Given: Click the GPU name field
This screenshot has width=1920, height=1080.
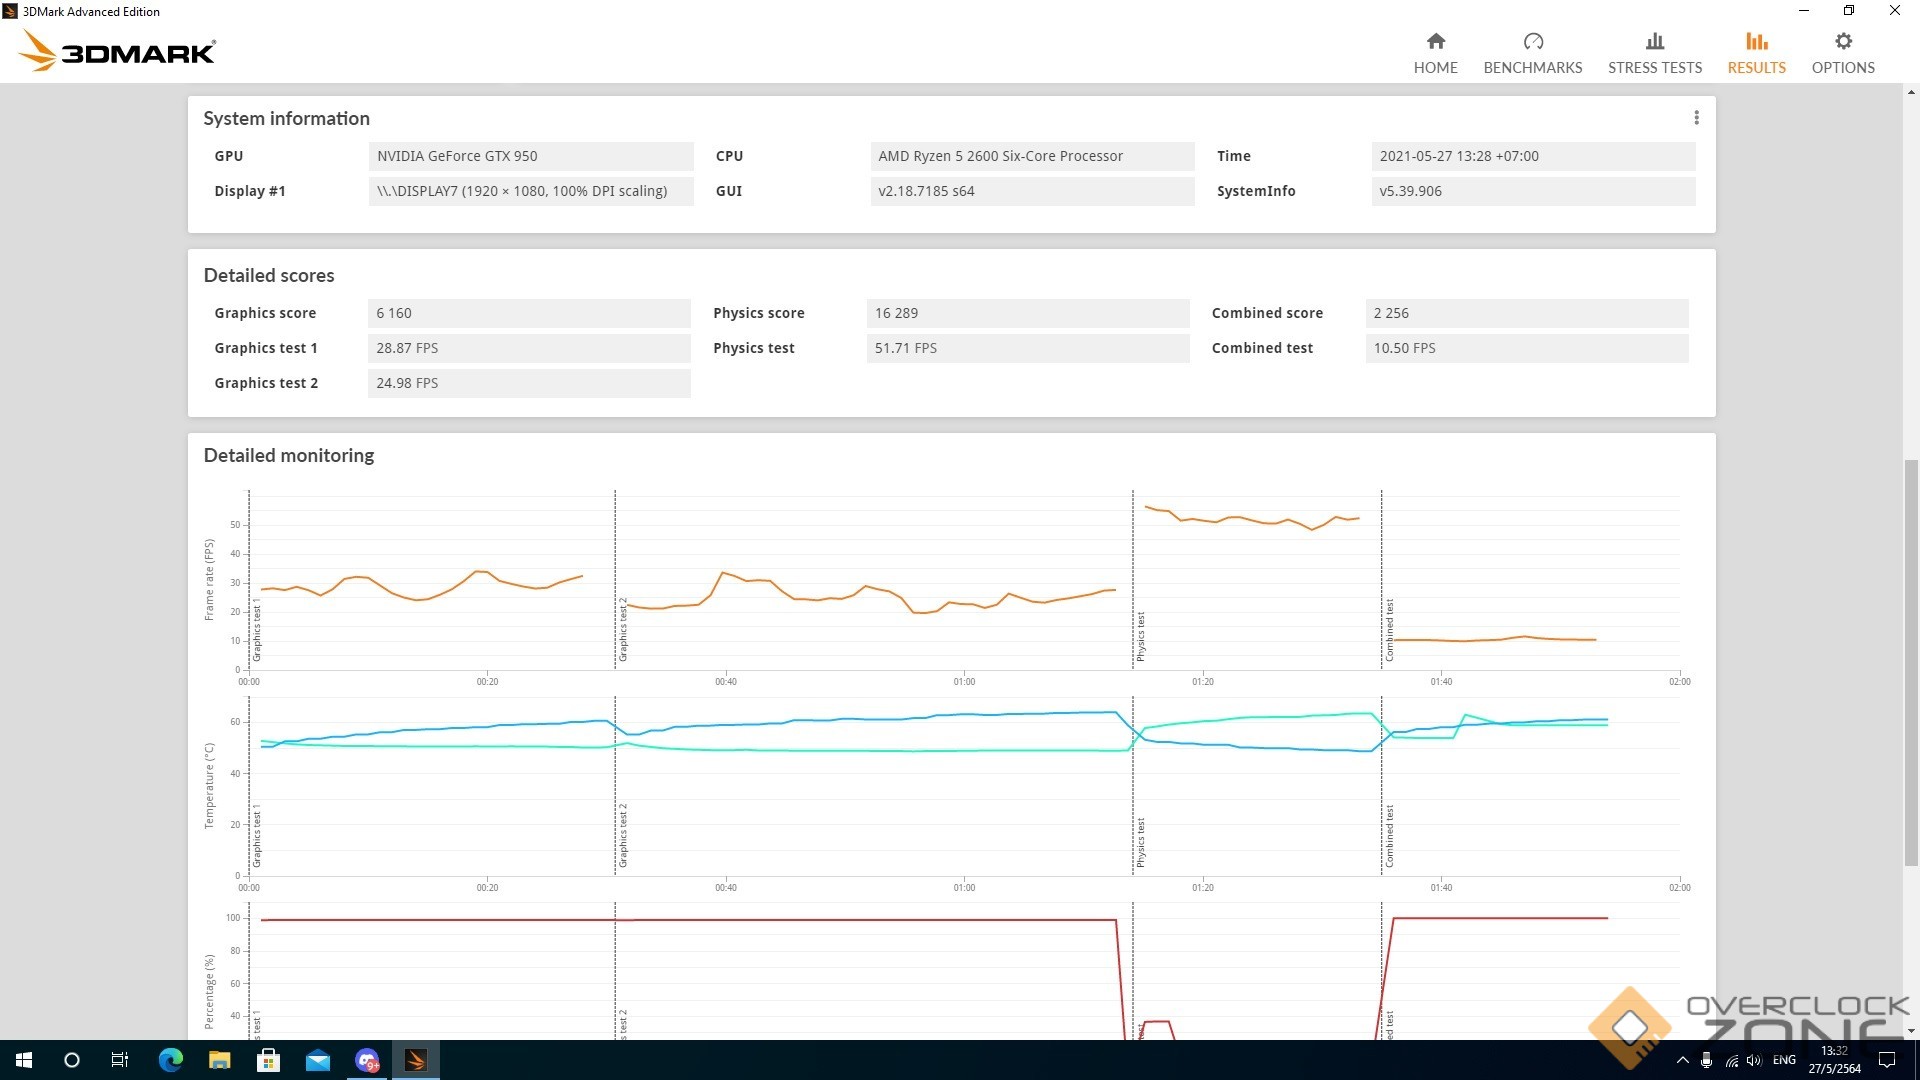Looking at the screenshot, I should 530,156.
